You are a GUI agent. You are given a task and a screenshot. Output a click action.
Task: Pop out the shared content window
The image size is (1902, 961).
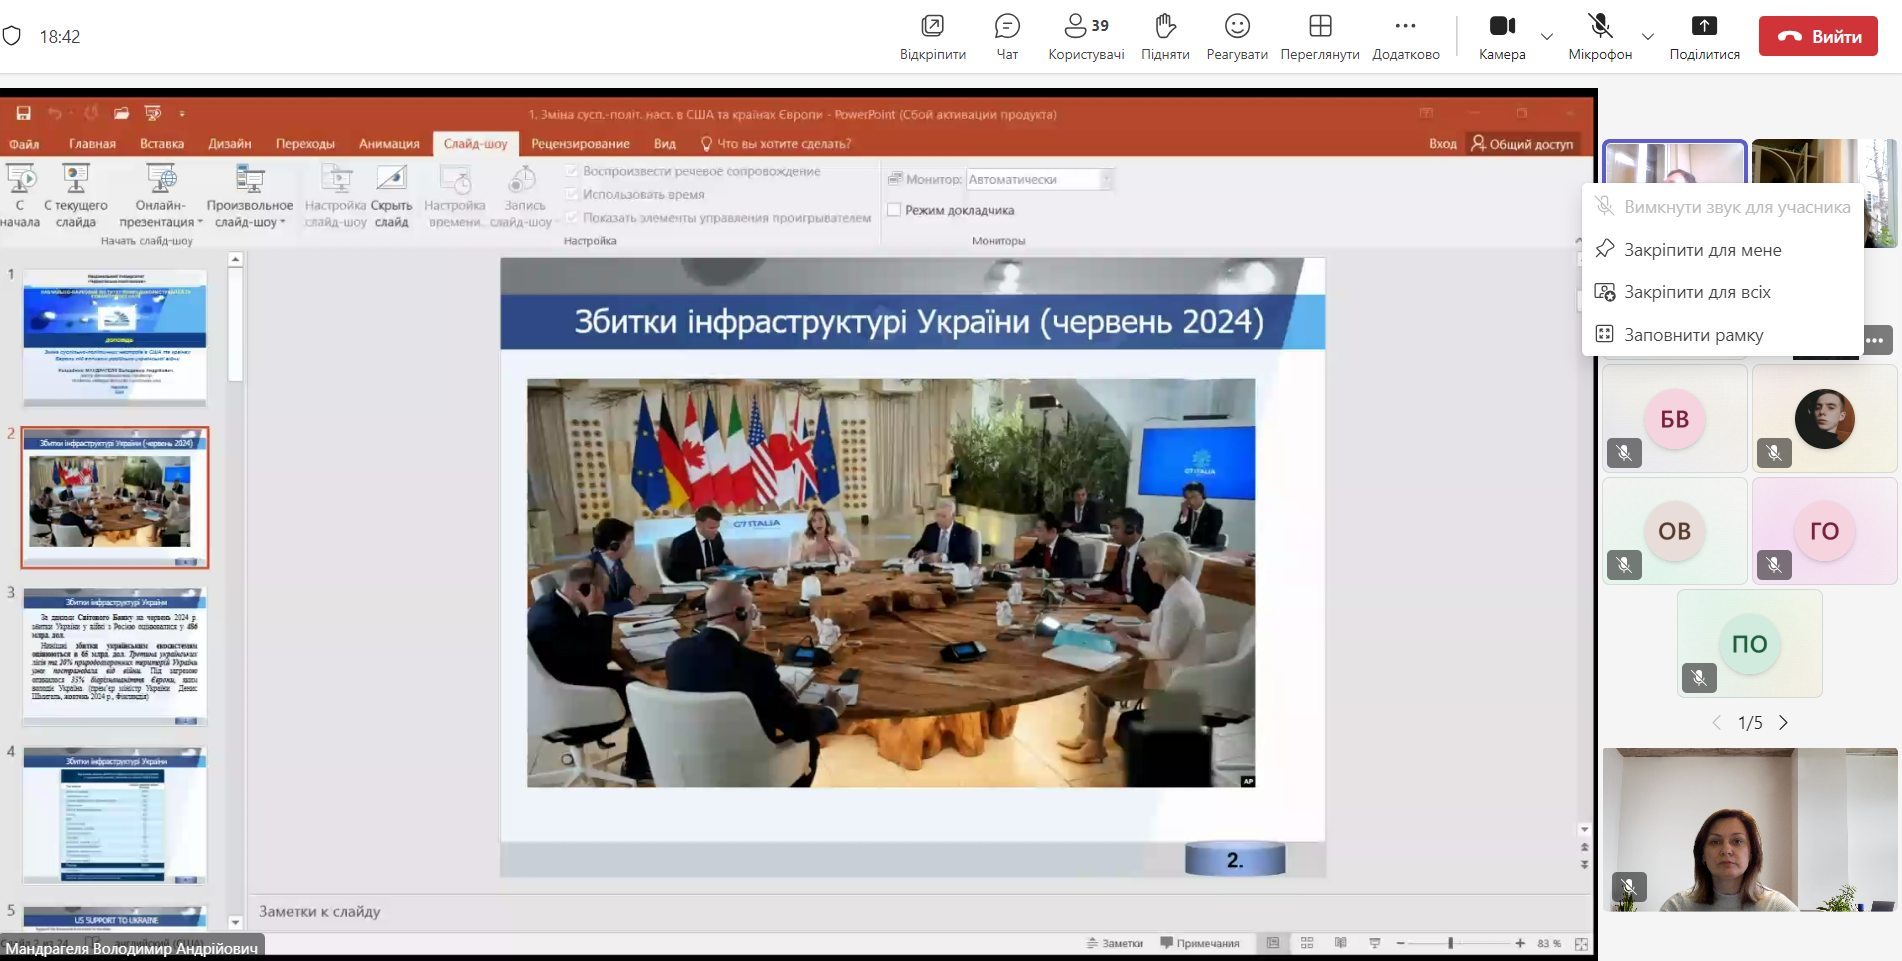click(932, 36)
